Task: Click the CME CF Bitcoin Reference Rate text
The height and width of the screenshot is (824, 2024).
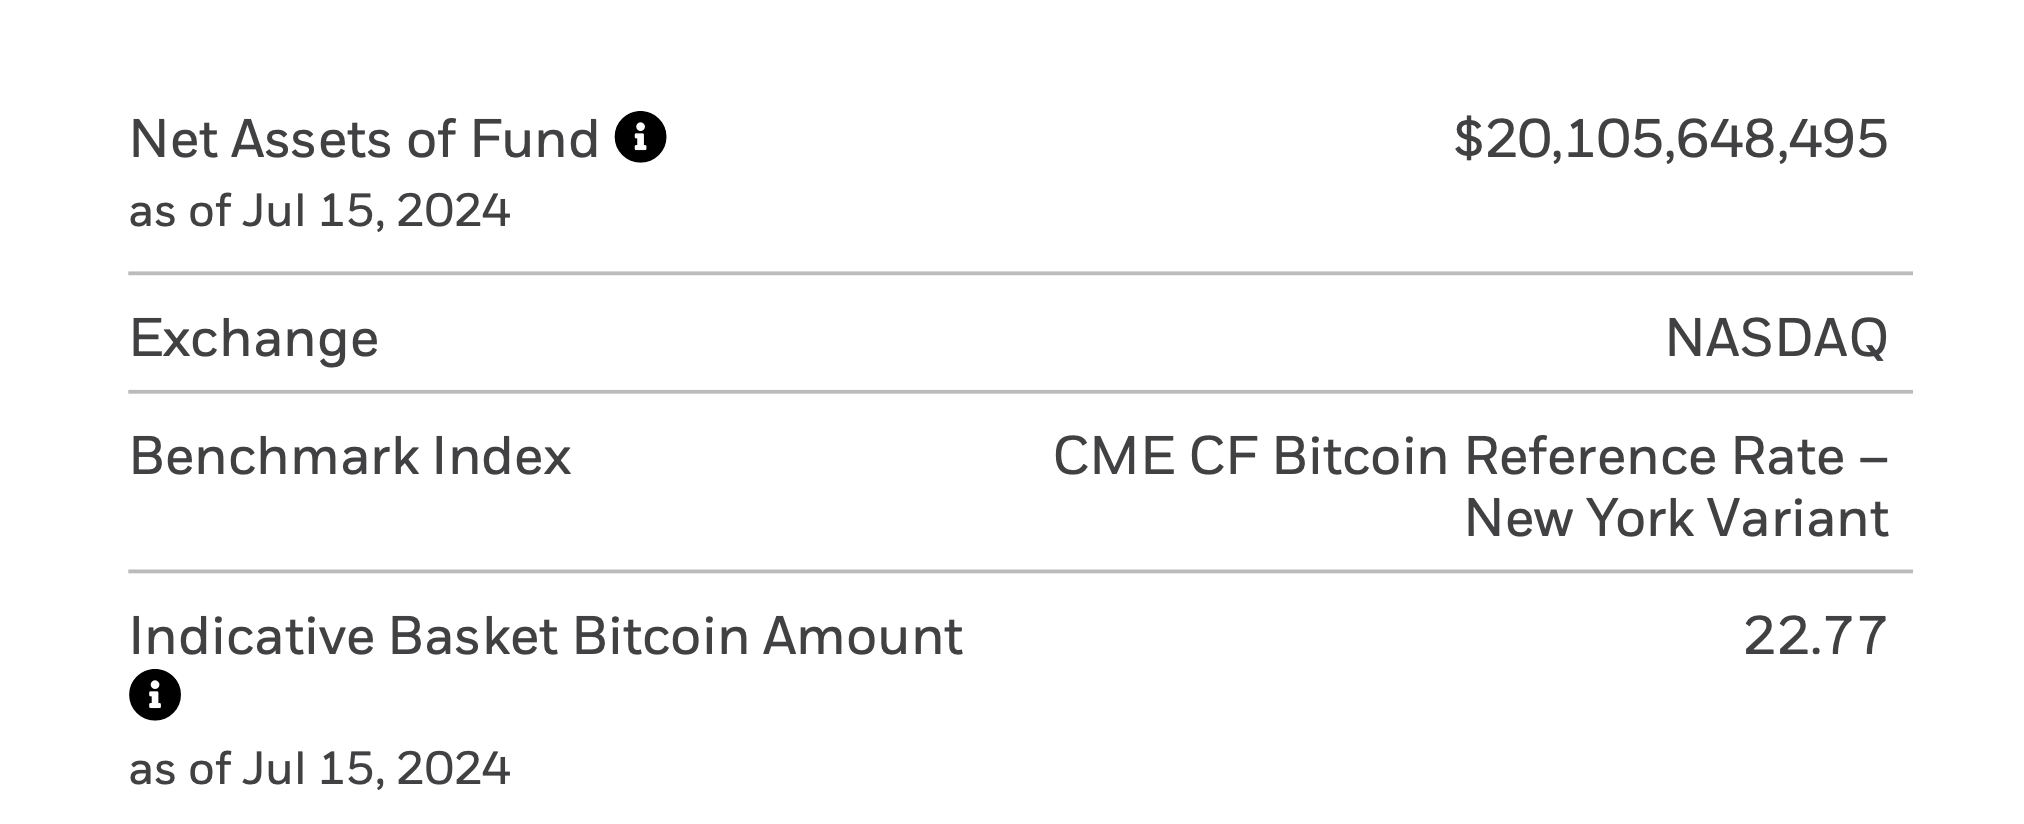Action: [1470, 457]
